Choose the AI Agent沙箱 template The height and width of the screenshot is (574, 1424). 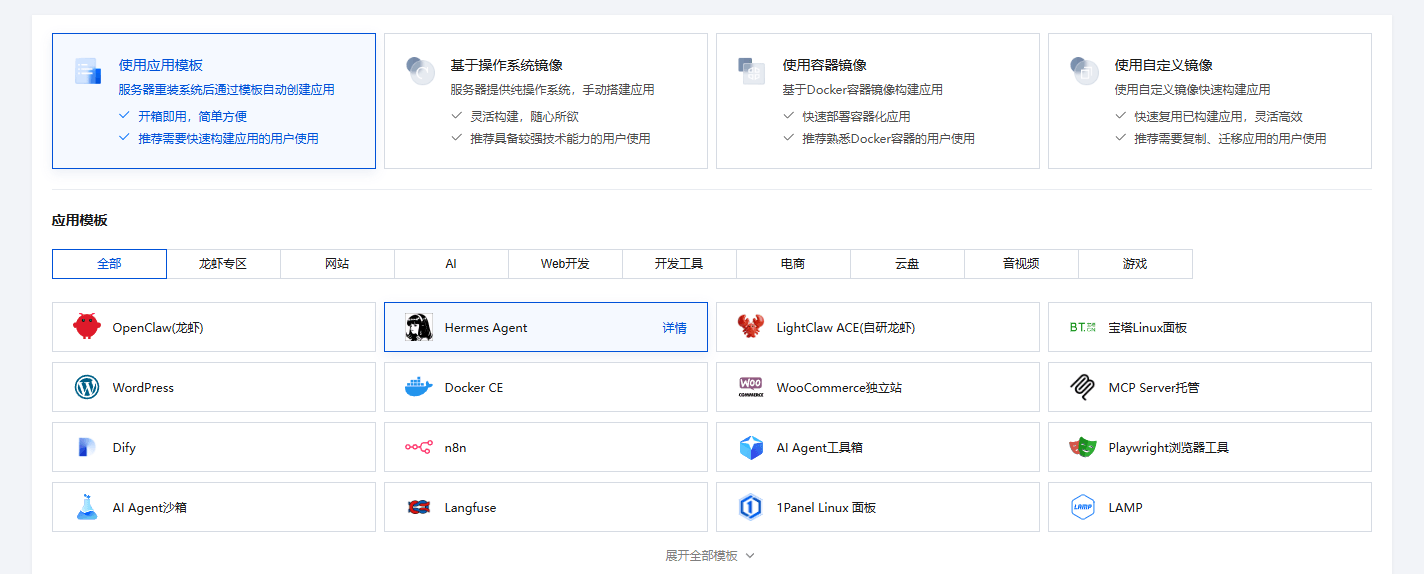click(214, 507)
